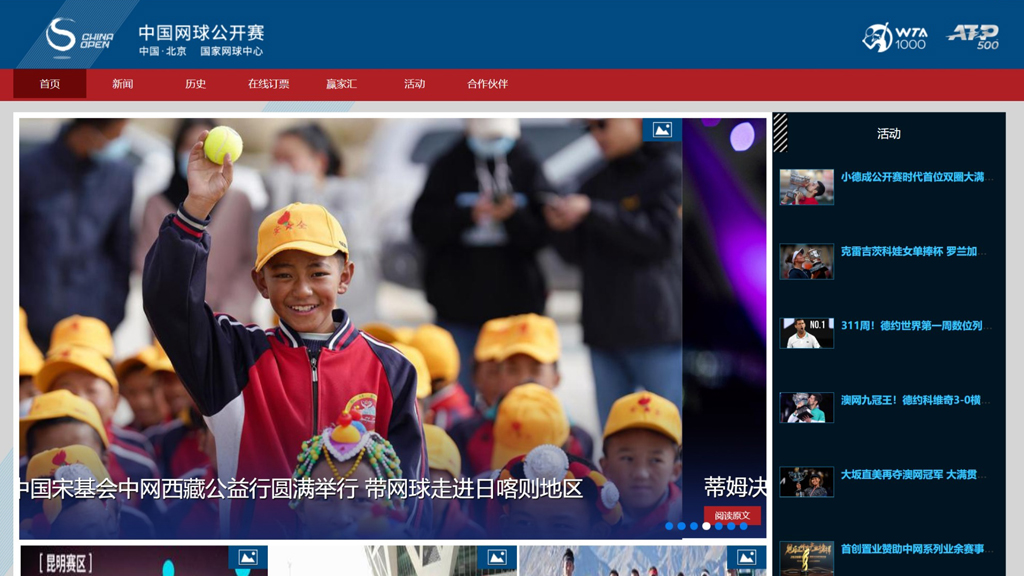Click the image icon on the 昆明赛区 card
Image resolution: width=1024 pixels, height=576 pixels.
(248, 557)
